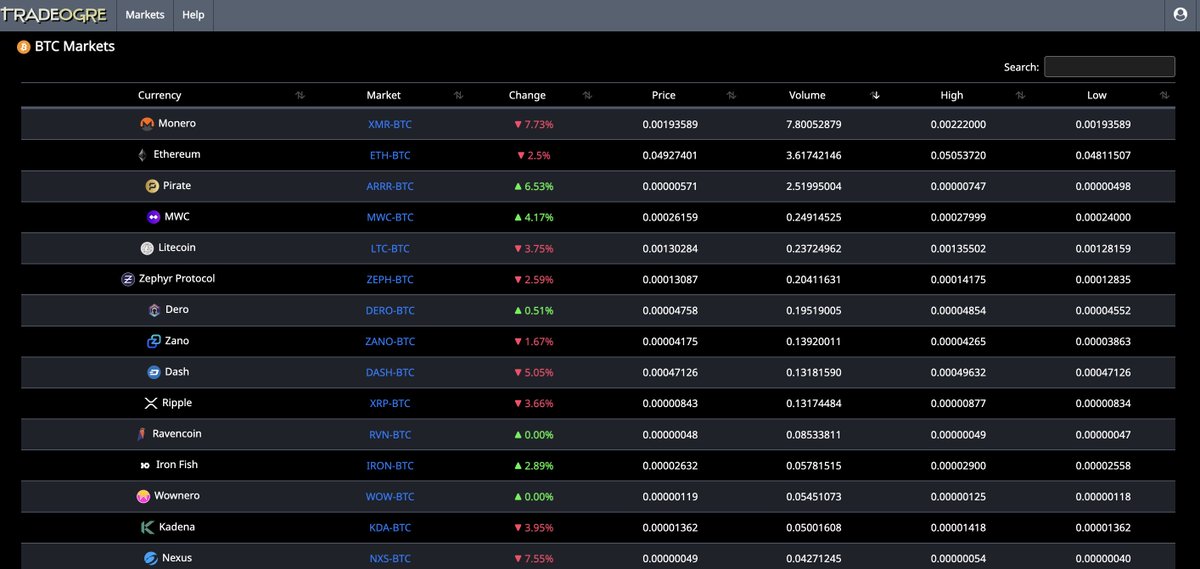Click the Wownero coin icon

[144, 496]
